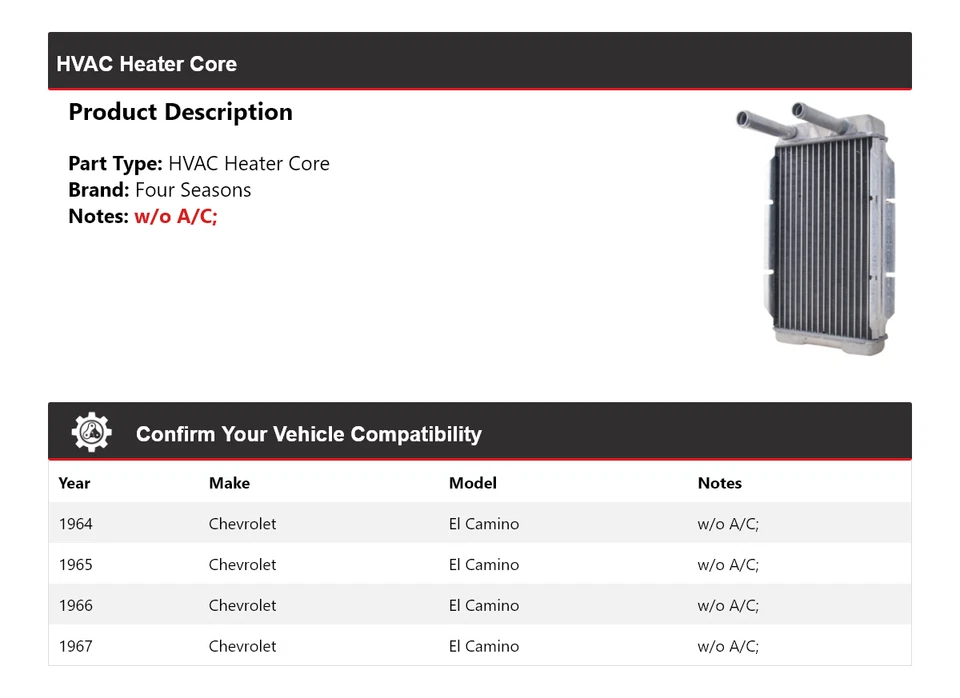Click the Four Seasons brand name
Screen dimensions: 960x698
(x=193, y=190)
